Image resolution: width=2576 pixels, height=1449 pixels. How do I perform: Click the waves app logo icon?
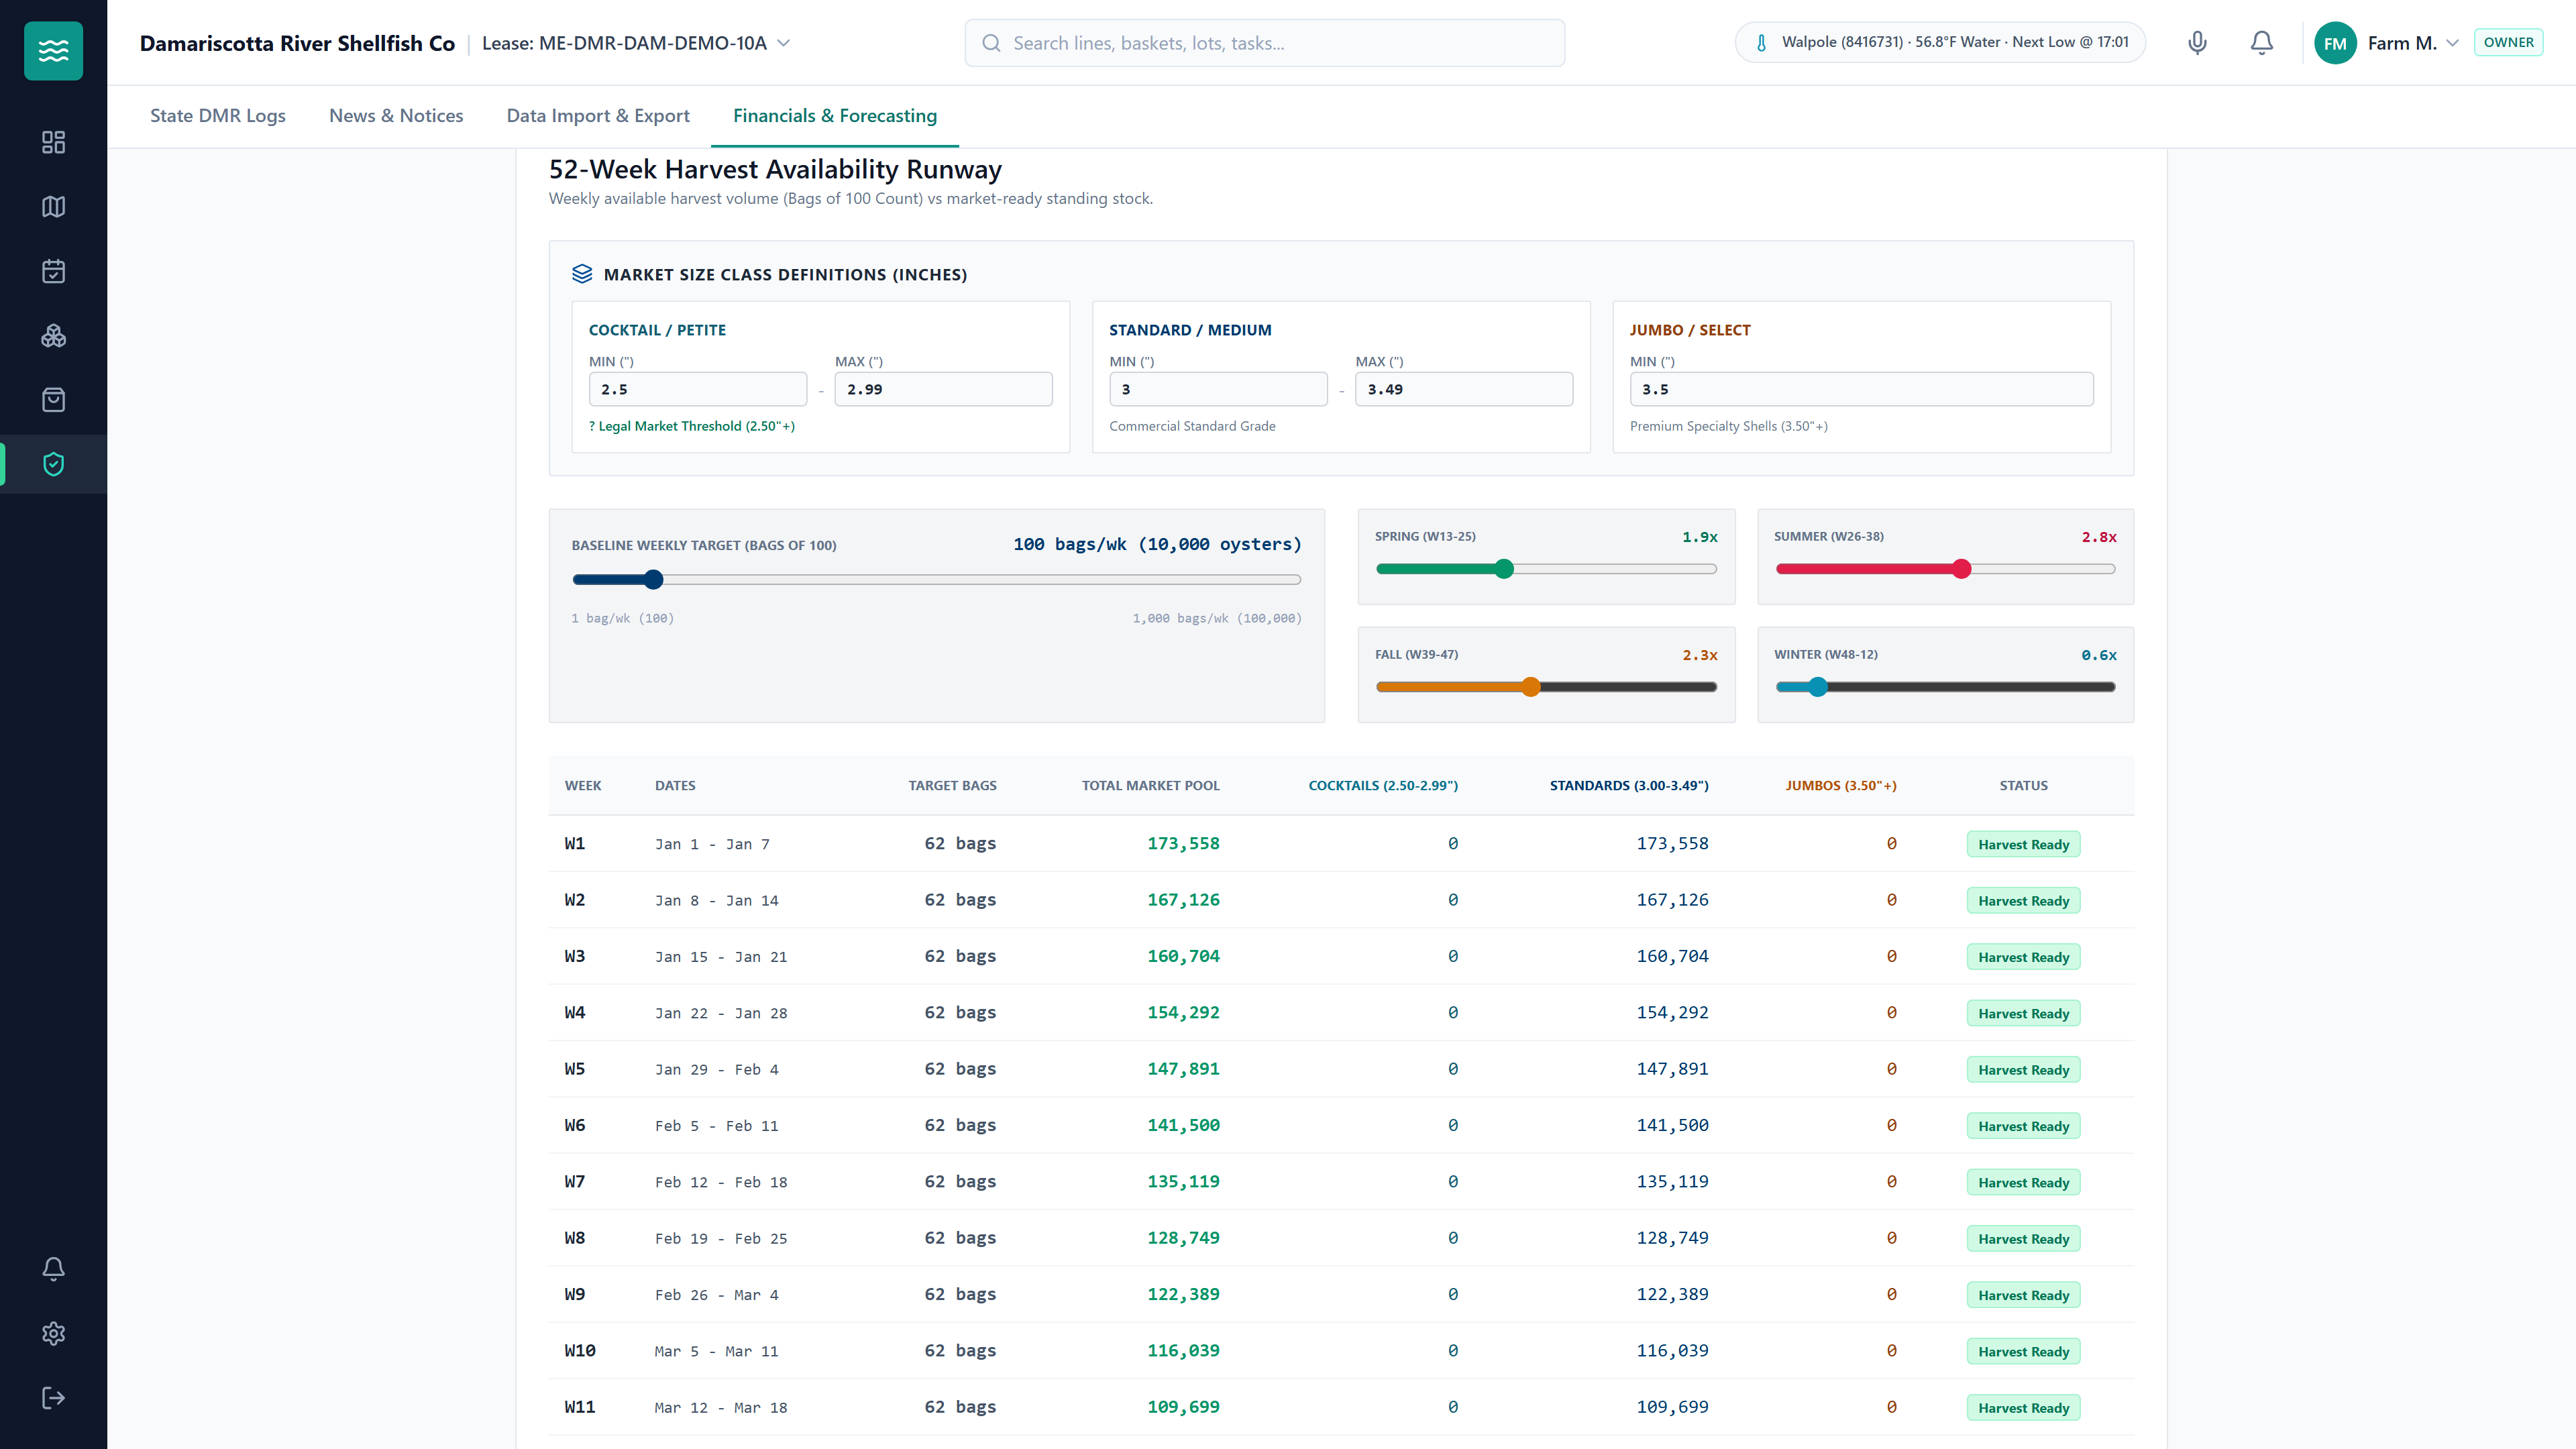53,50
